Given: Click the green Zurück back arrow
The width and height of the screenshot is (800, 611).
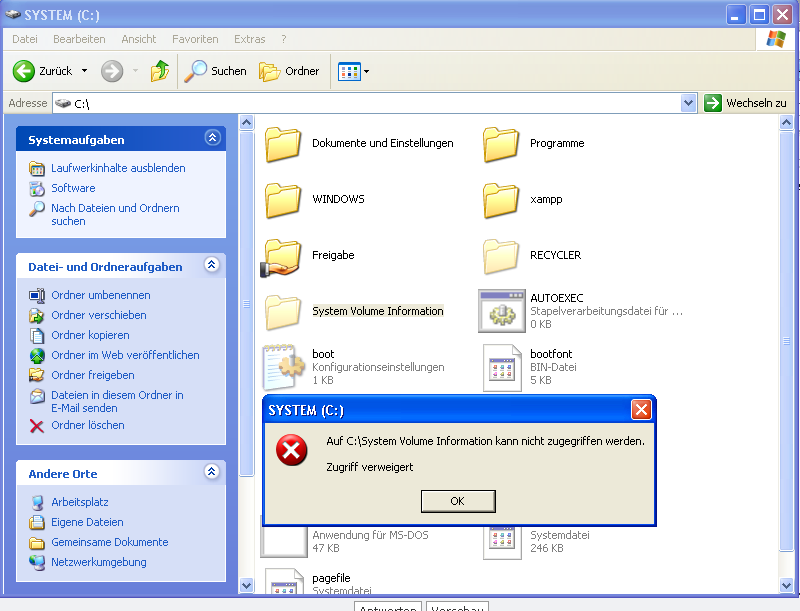Looking at the screenshot, I should [x=23, y=71].
